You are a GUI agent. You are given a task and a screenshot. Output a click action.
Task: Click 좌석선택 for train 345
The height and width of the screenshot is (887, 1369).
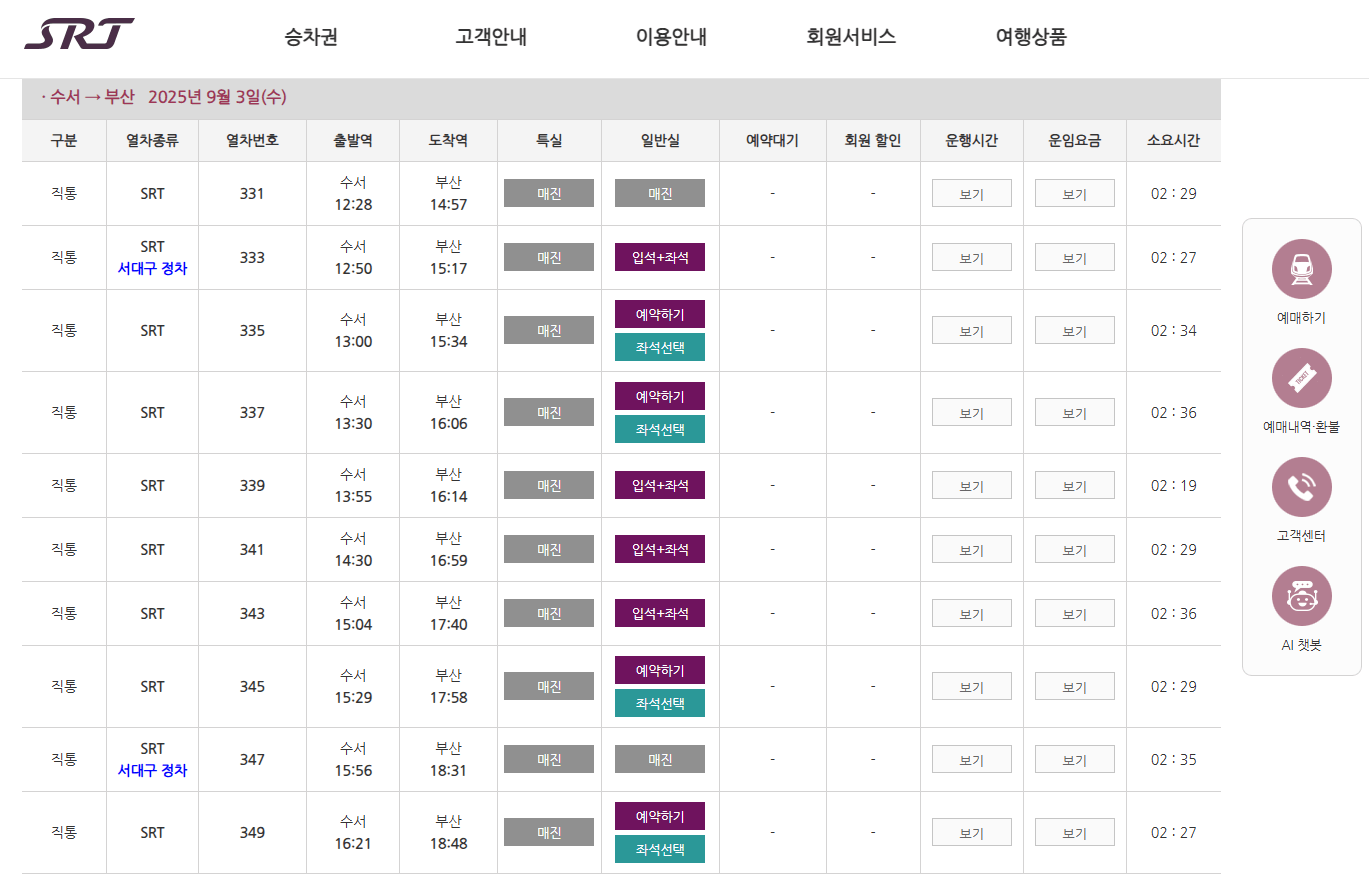click(660, 703)
